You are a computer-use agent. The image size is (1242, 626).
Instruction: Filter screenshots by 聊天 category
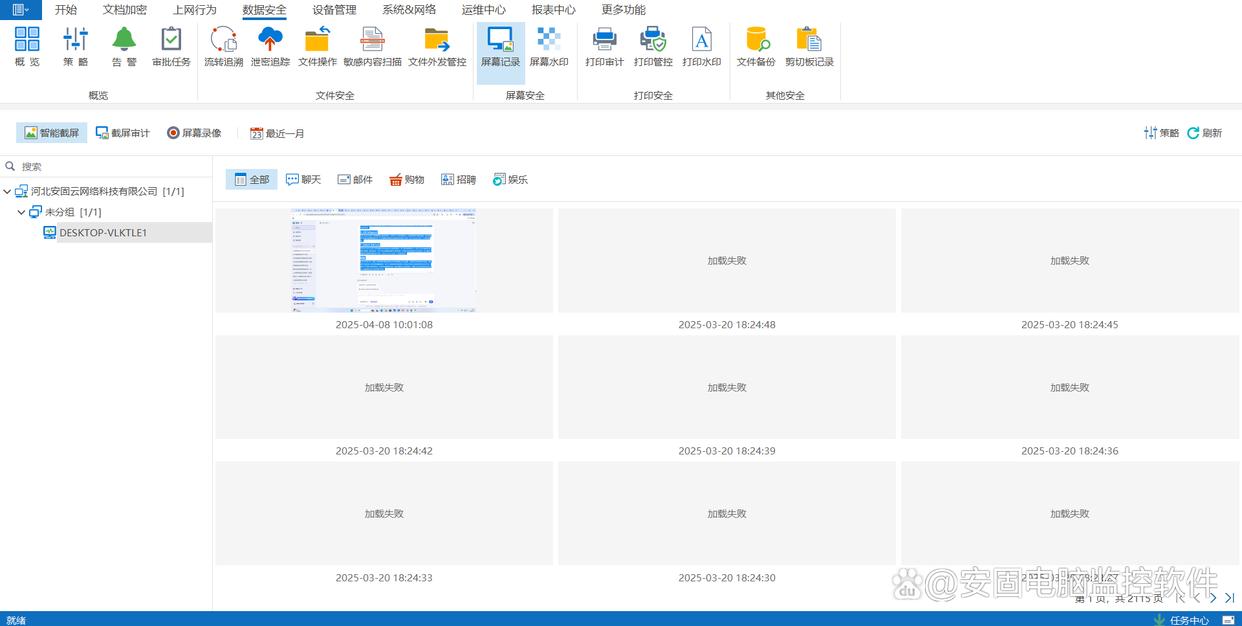[x=303, y=180]
